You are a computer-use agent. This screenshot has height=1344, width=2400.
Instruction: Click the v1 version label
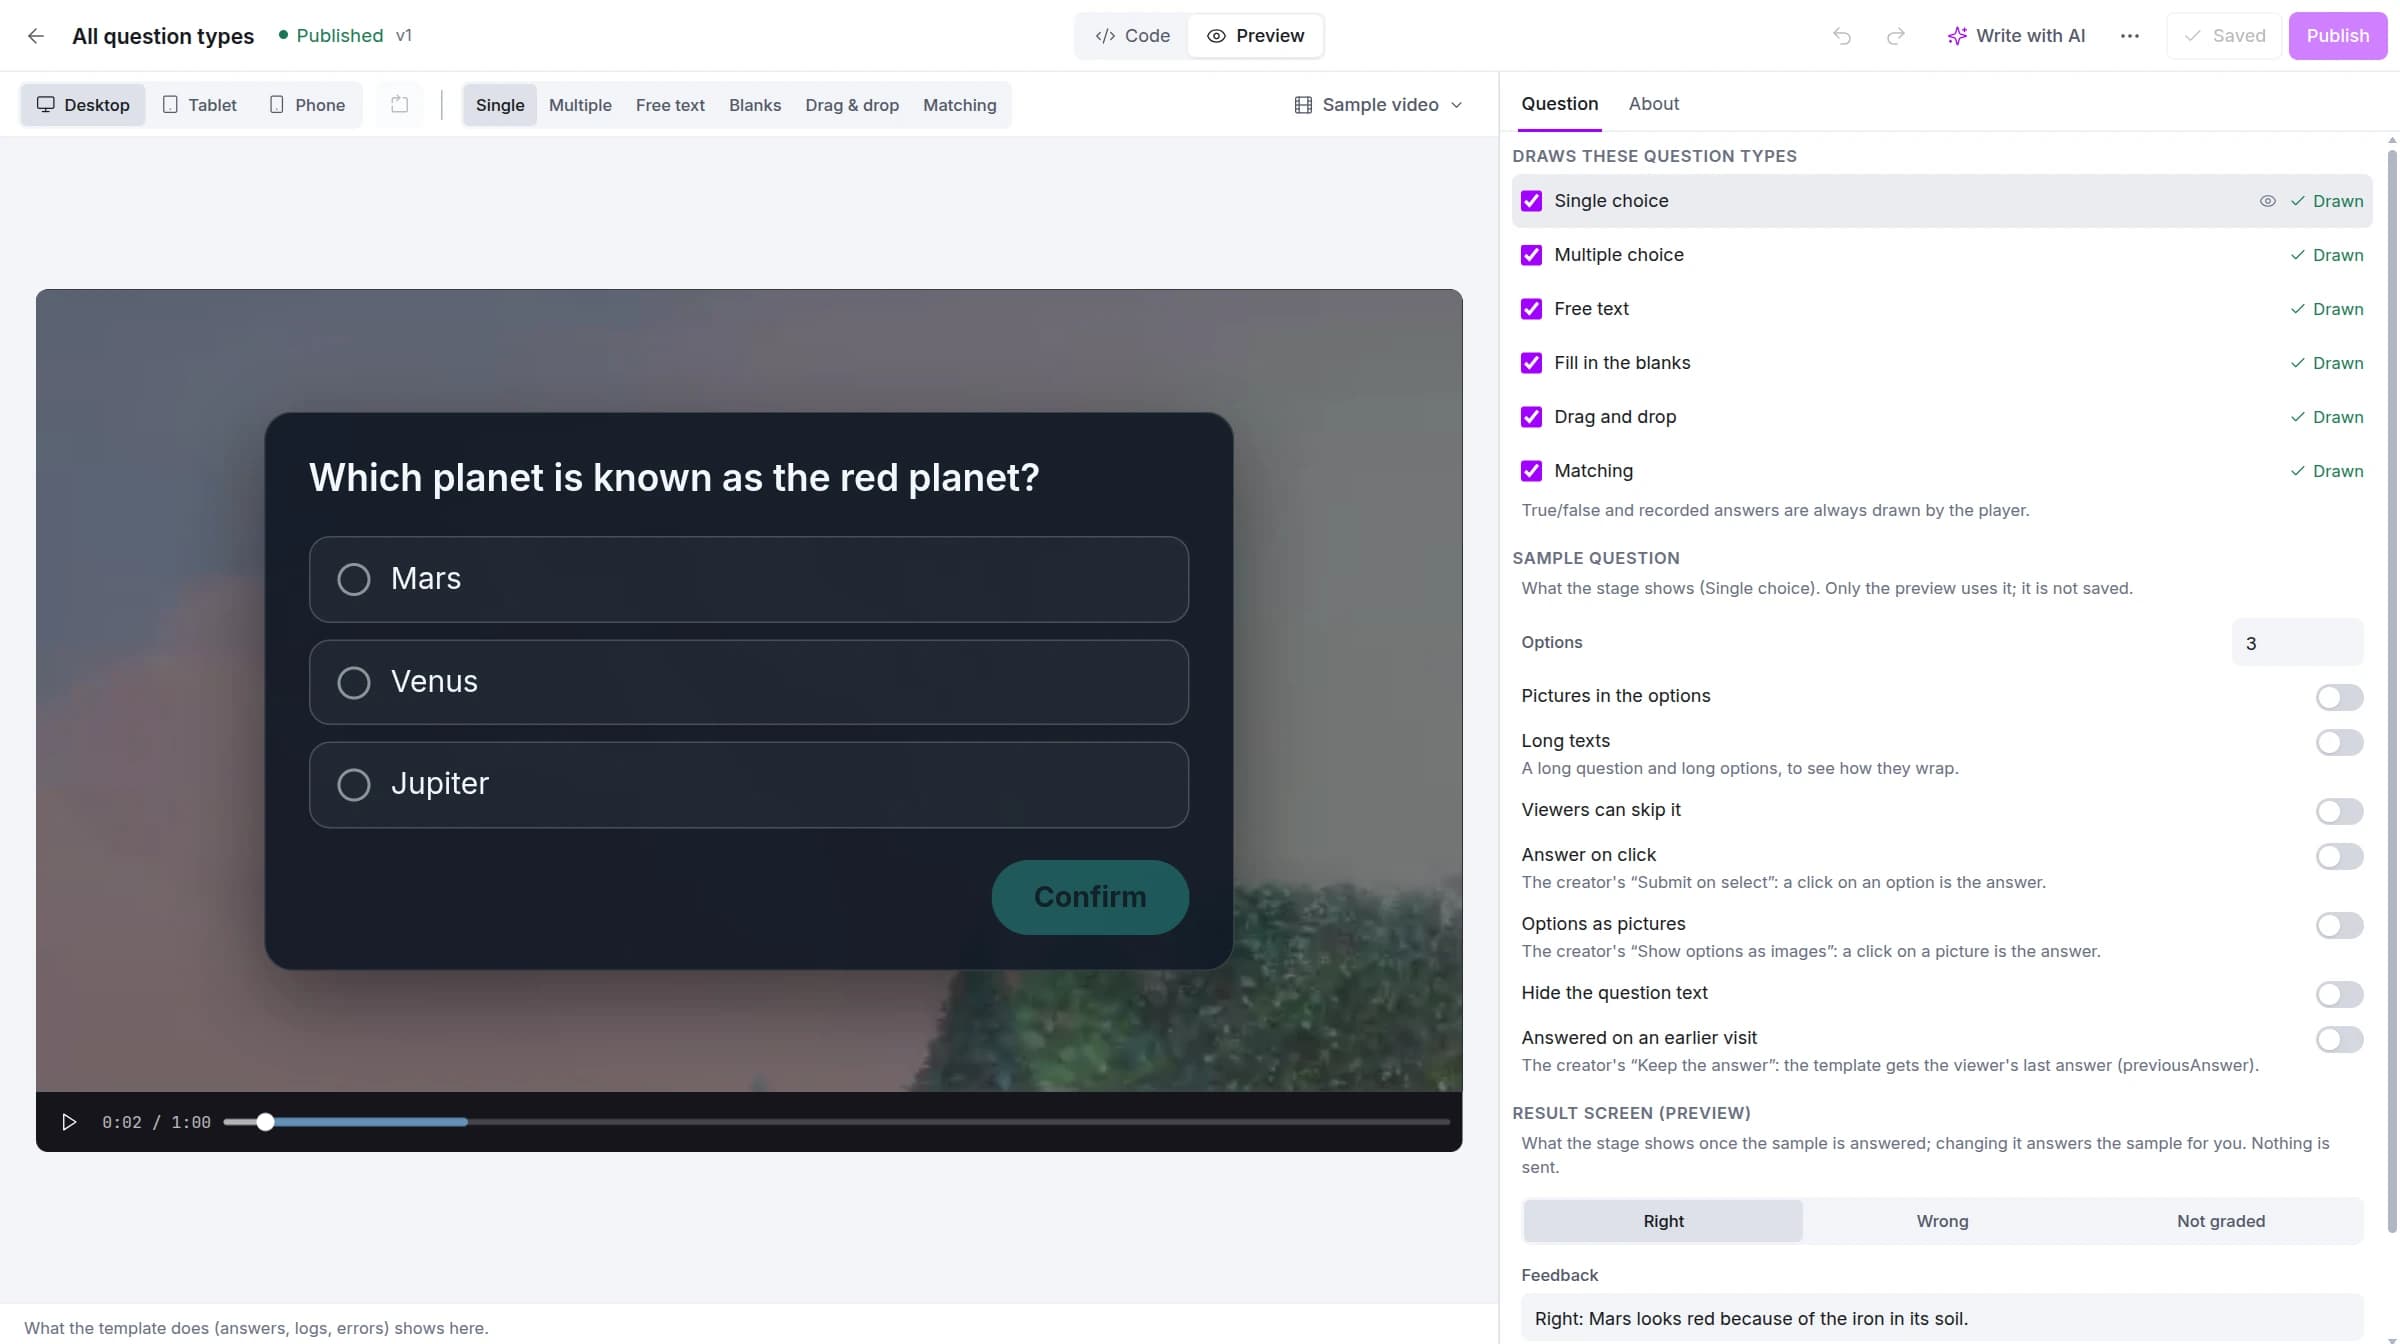pyautogui.click(x=404, y=36)
